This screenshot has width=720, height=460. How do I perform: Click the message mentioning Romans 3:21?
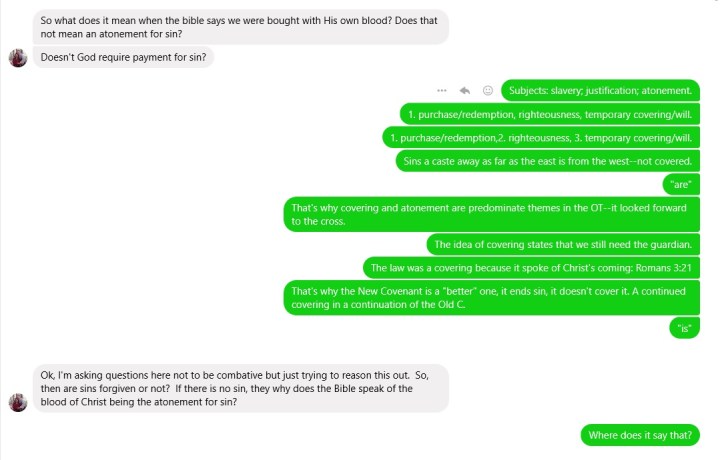(528, 267)
